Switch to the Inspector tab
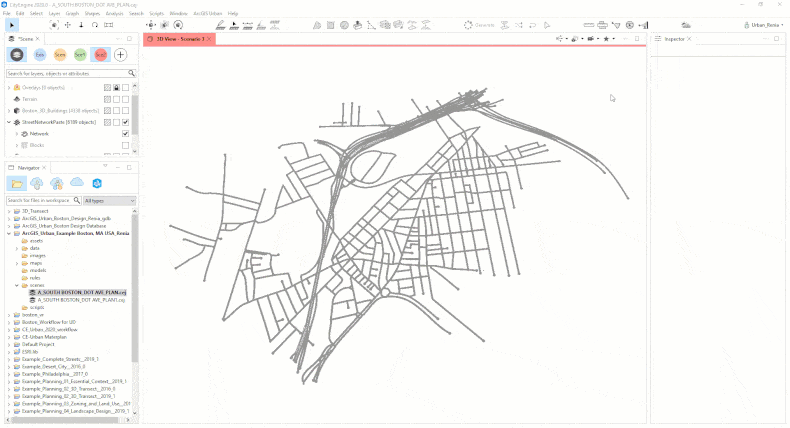 pyautogui.click(x=674, y=39)
